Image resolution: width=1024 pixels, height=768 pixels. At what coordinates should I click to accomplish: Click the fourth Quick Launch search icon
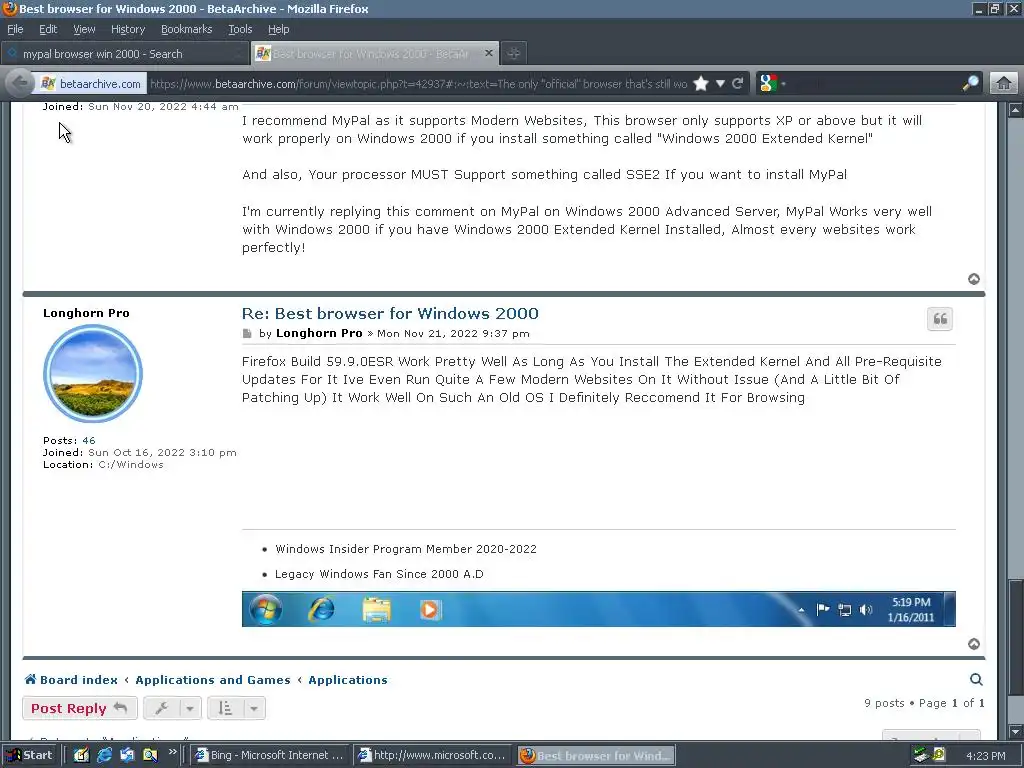pyautogui.click(x=150, y=755)
